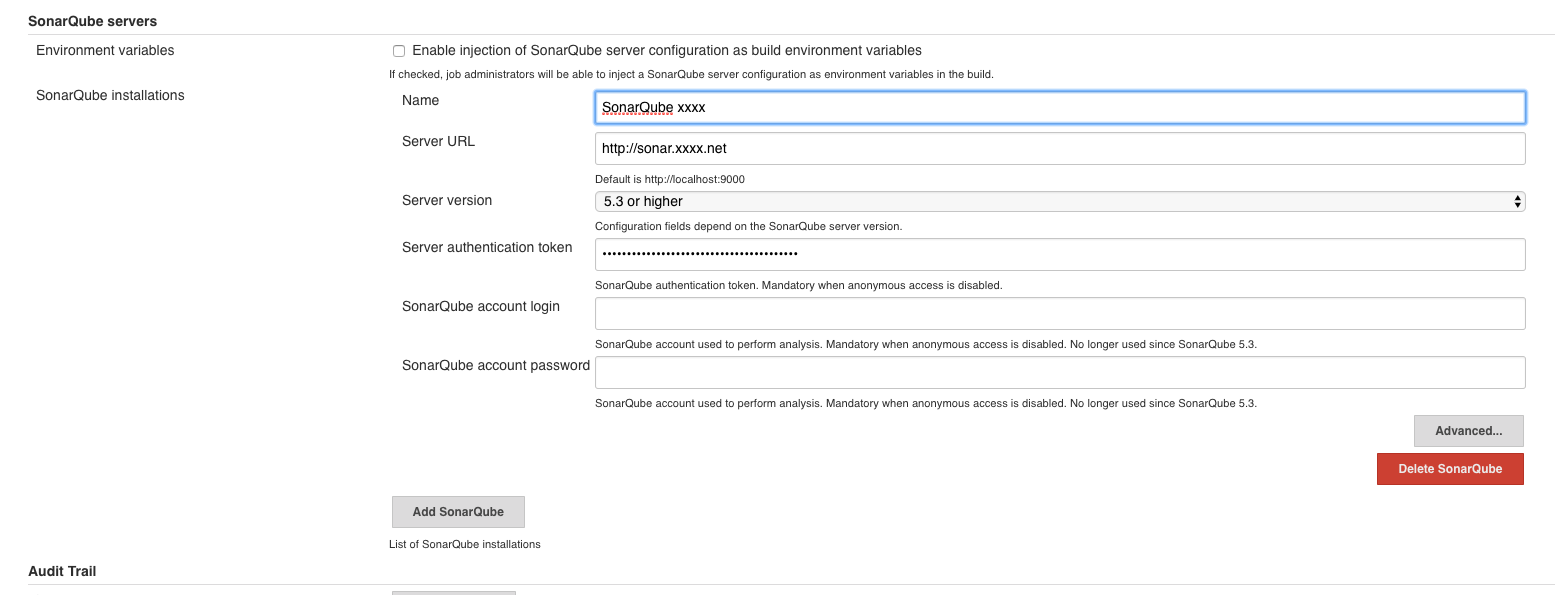Click the 'SonarQube installations' label

coord(110,96)
